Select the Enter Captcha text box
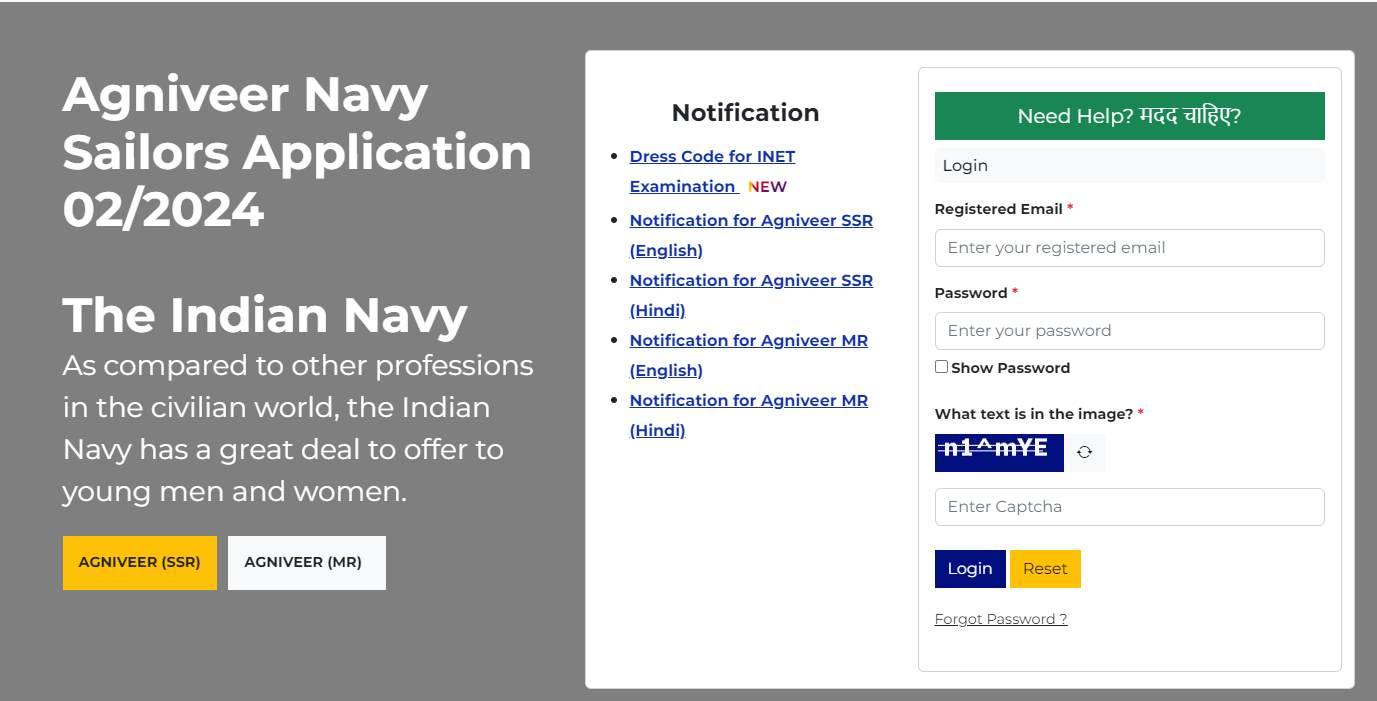 pos(1129,507)
